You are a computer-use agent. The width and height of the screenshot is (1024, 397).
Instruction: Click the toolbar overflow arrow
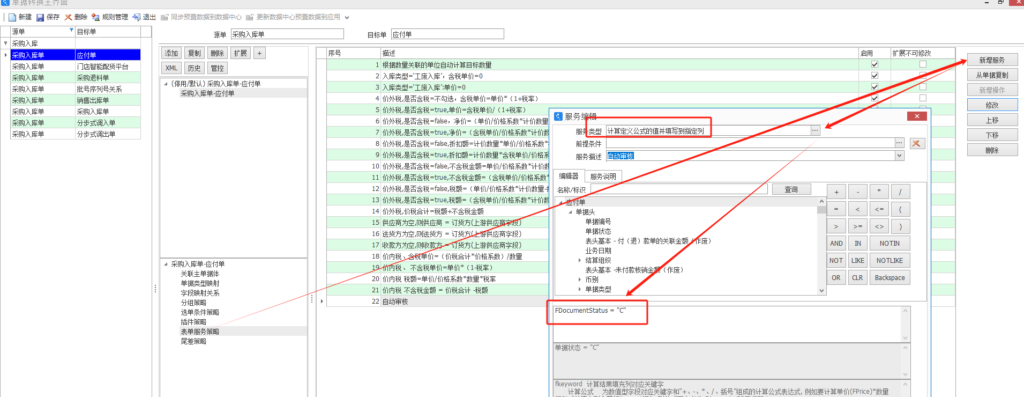point(347,17)
